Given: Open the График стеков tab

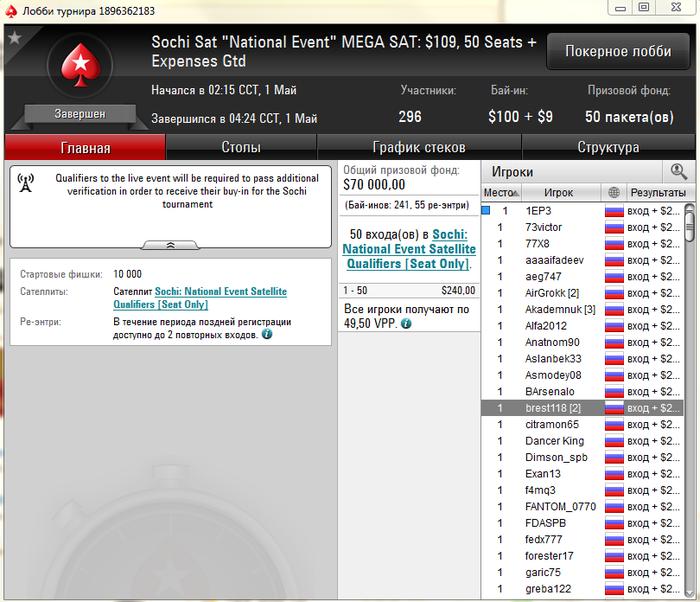Looking at the screenshot, I should (x=419, y=147).
